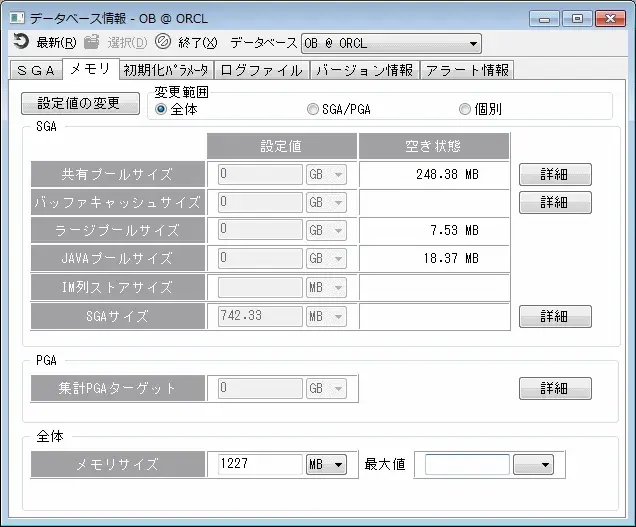636x527 pixels.
Task: Click 詳細 button for 集計PGAターゲット
Action: tap(554, 388)
